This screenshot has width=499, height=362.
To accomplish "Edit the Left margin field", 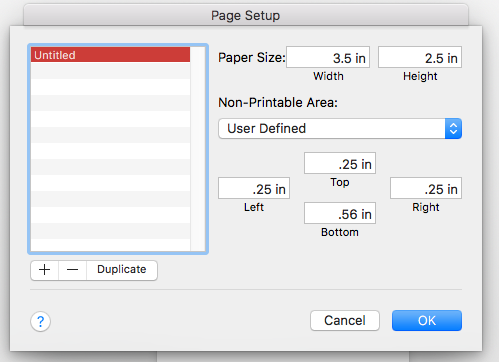I will [254, 188].
